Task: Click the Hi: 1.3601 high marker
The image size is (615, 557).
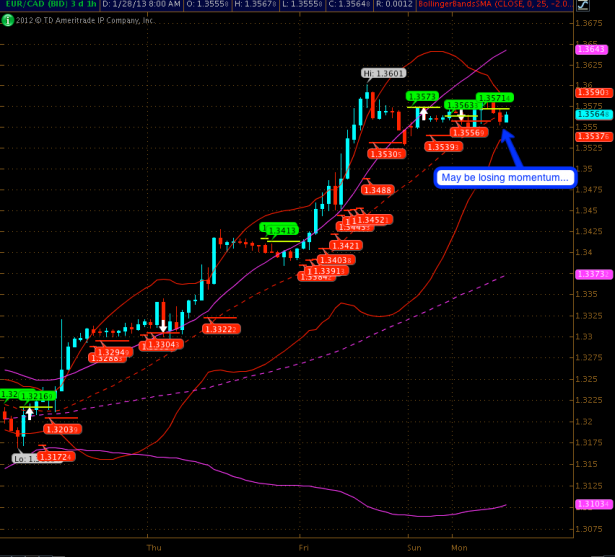Action: 384,73
